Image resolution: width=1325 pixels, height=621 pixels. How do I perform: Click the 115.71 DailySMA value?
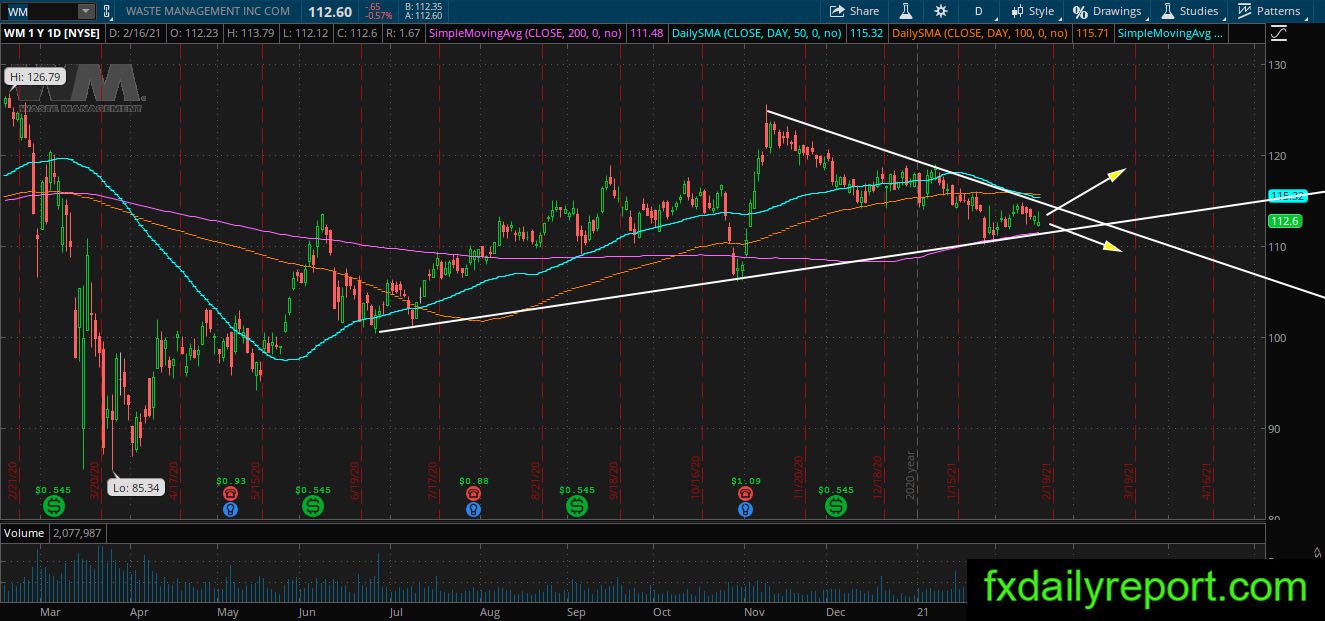pyautogui.click(x=1095, y=33)
